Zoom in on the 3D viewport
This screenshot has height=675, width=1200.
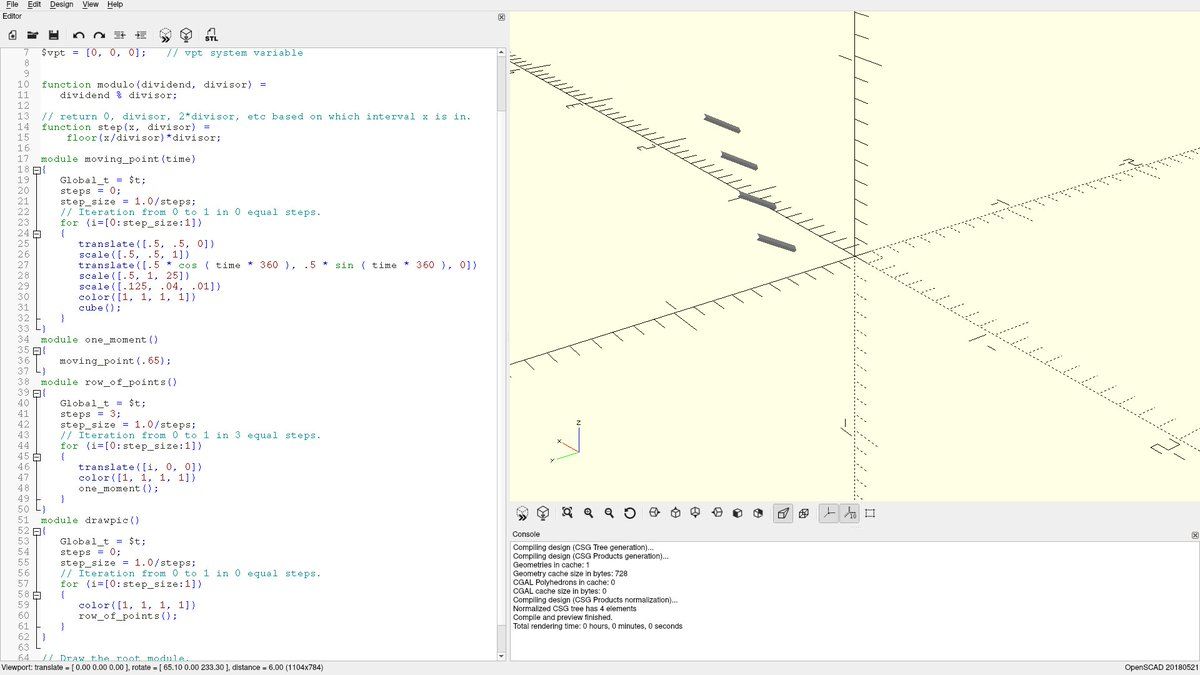click(x=588, y=513)
